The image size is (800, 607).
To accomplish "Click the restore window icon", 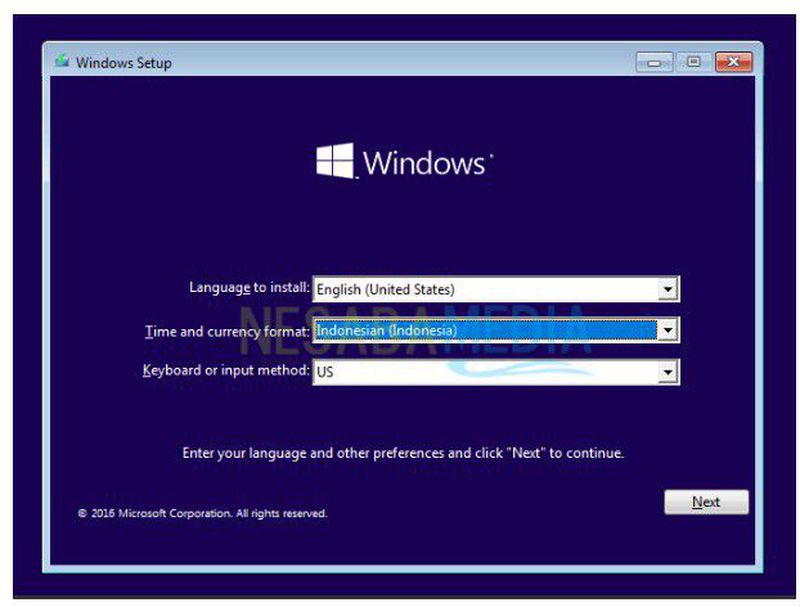I will (x=695, y=61).
